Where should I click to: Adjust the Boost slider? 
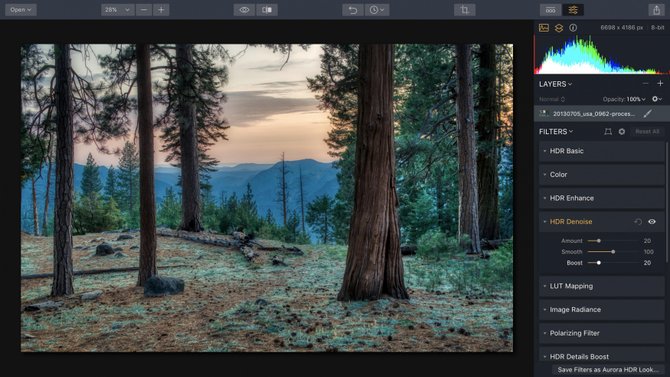(x=614, y=263)
